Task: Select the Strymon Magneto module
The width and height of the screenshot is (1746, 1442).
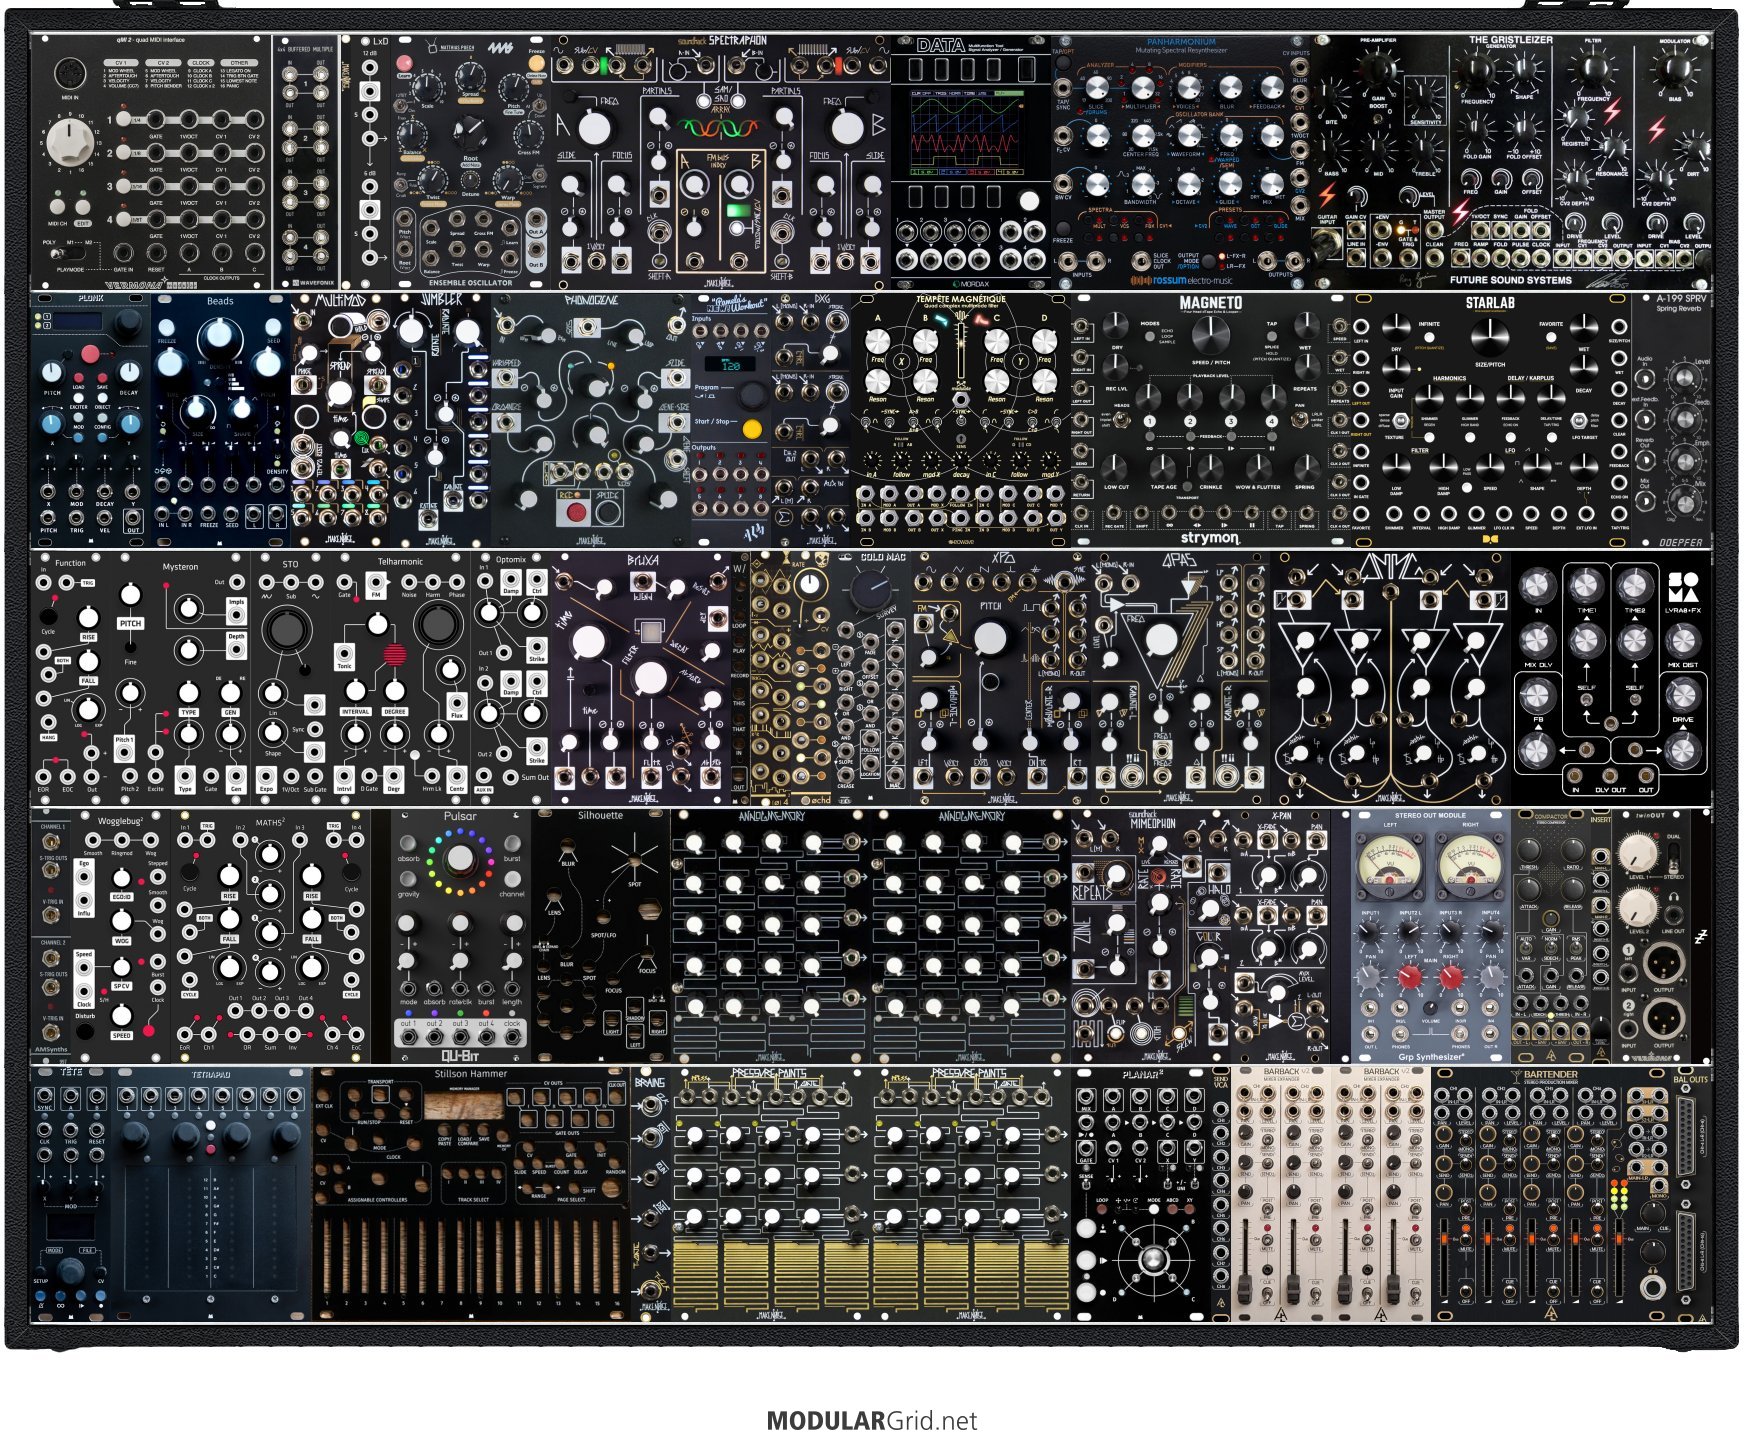Action: point(1211,420)
